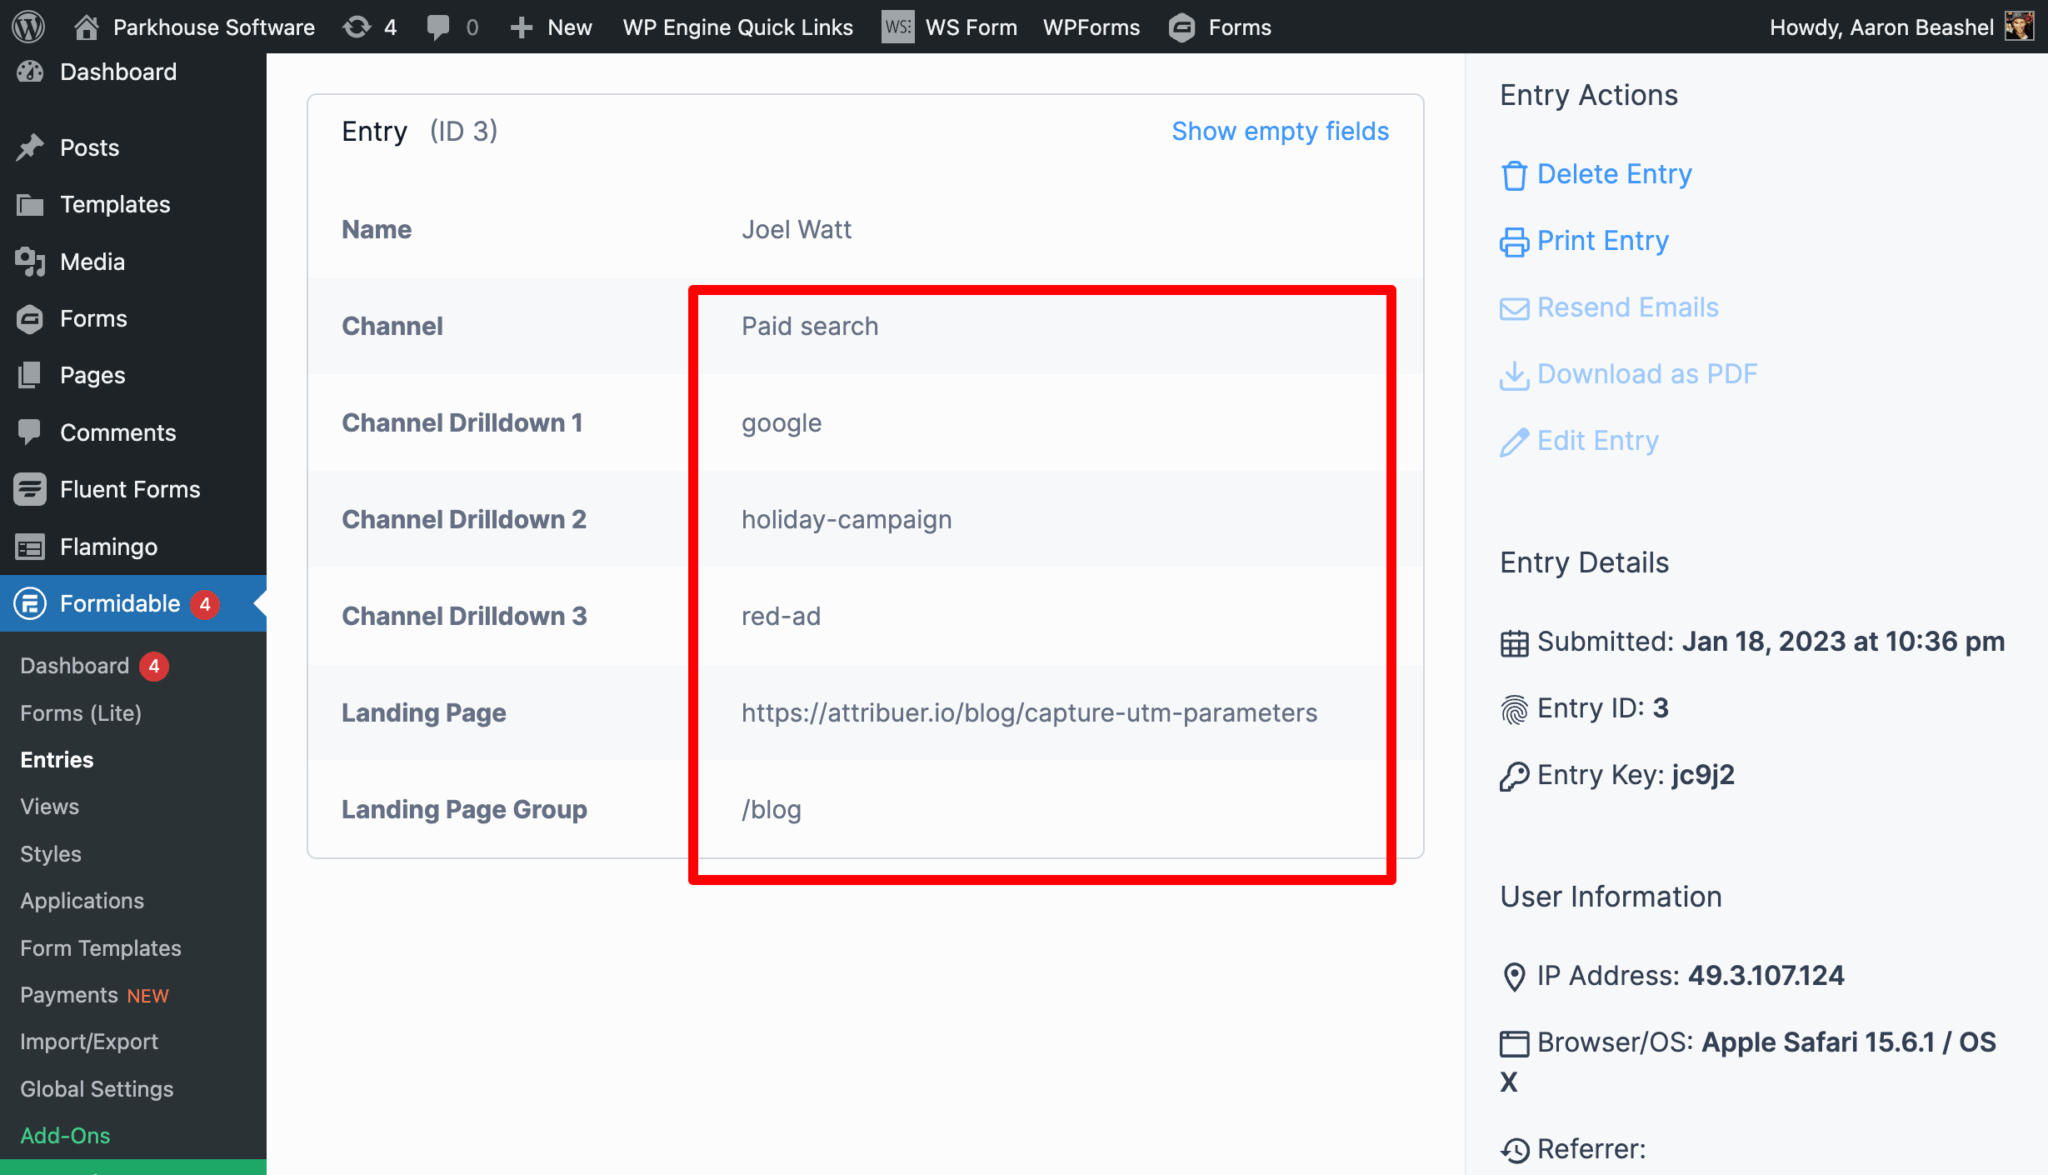Image resolution: width=2048 pixels, height=1175 pixels.
Task: Click Edit Entry link
Action: 1598,441
